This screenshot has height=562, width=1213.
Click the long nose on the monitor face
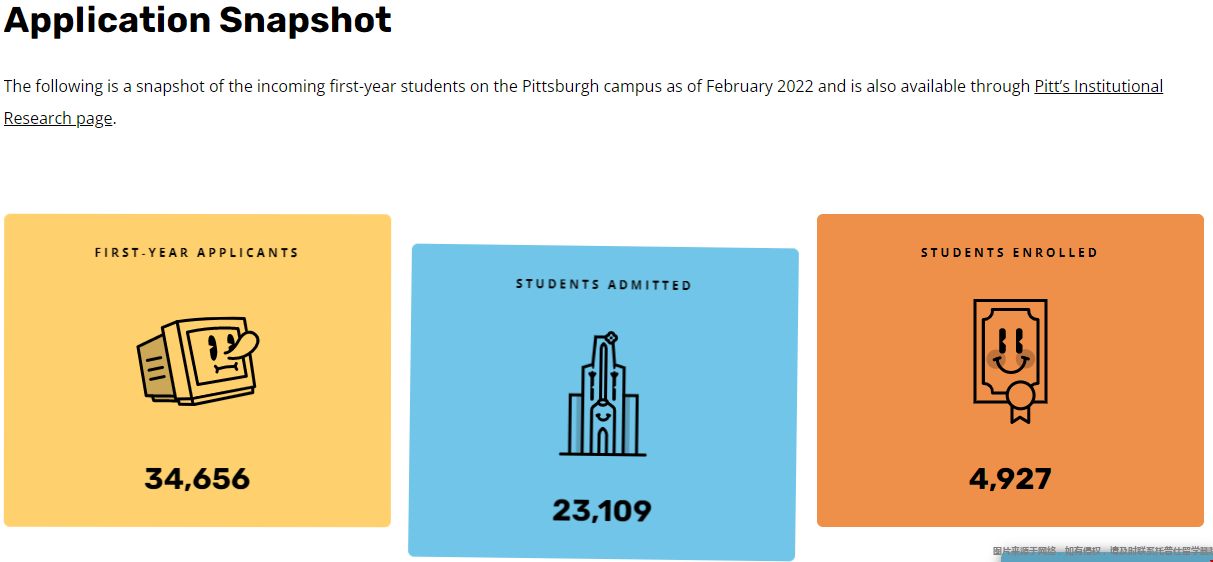[x=239, y=345]
